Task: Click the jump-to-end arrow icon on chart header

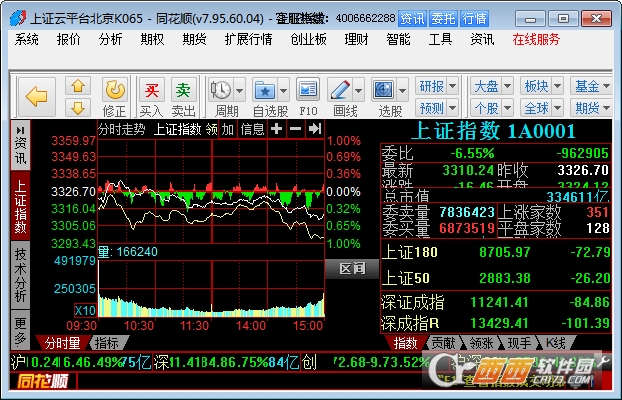Action: pyautogui.click(x=315, y=129)
